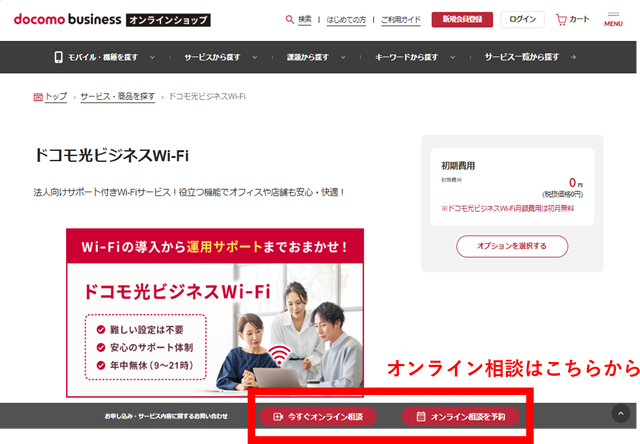Open サービス一覧から探す menu item
The height and width of the screenshot is (444, 640).
(x=522, y=57)
